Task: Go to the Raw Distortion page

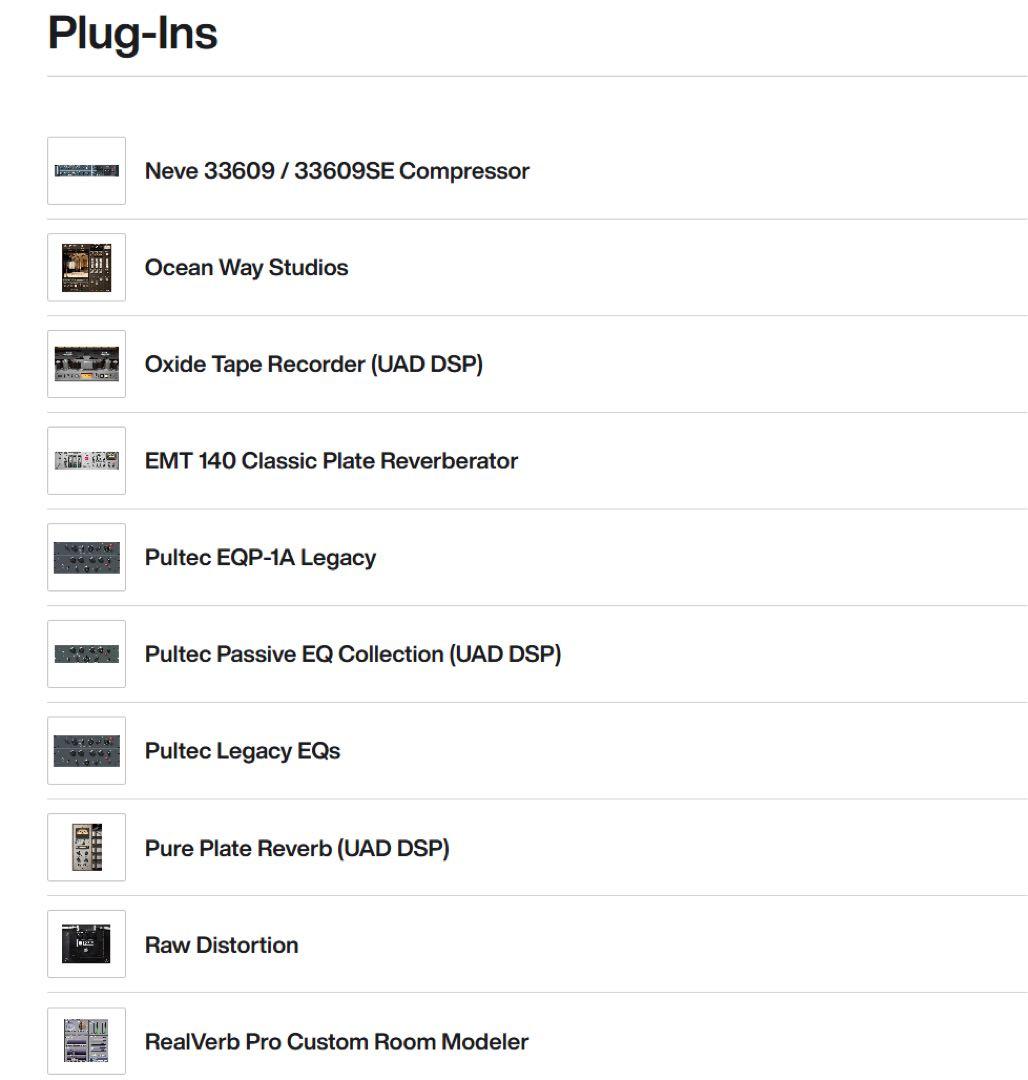Action: [x=221, y=945]
